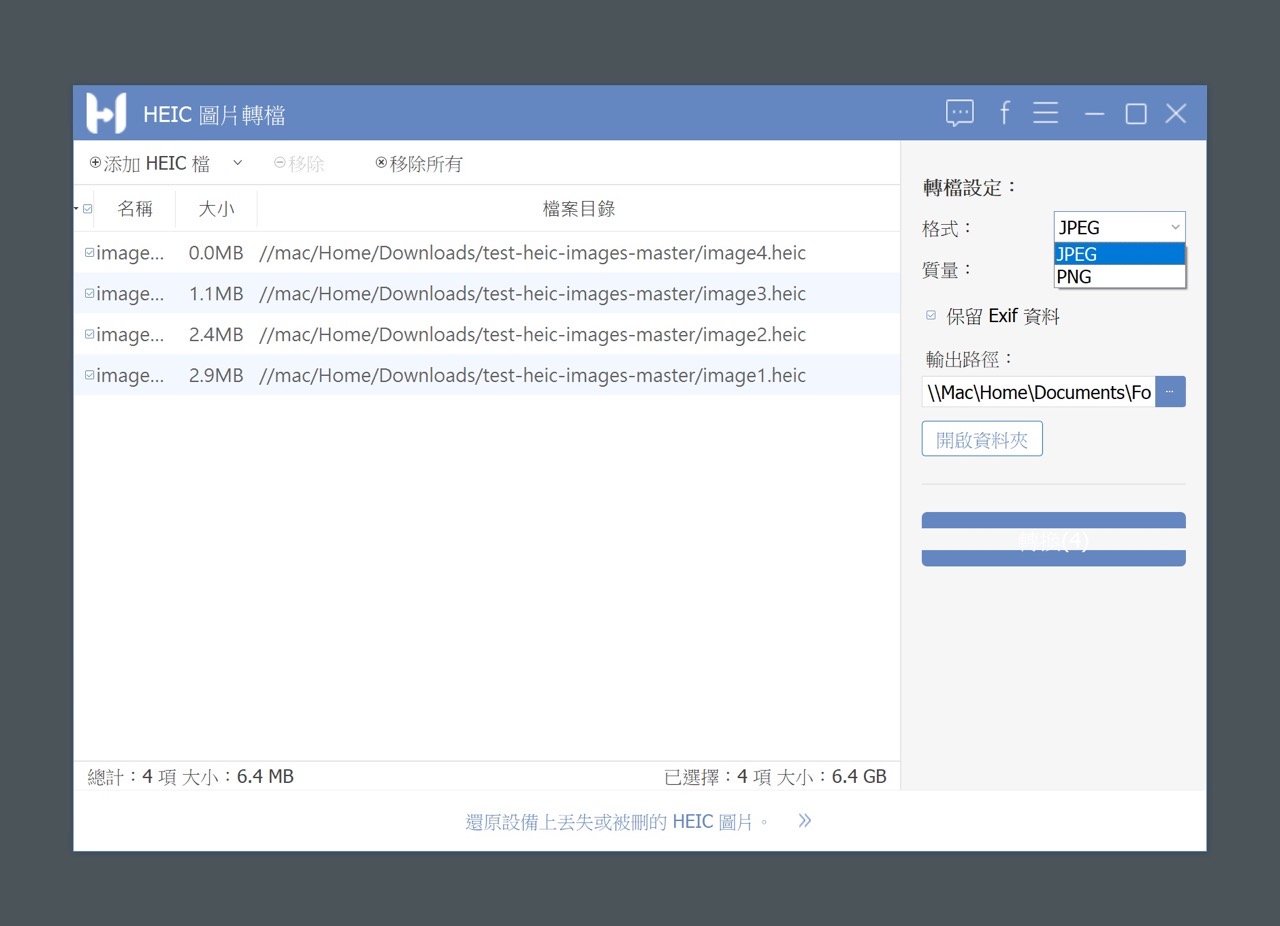Image resolution: width=1280 pixels, height=926 pixels.
Task: Select JPEG in the format list
Action: click(x=1120, y=254)
